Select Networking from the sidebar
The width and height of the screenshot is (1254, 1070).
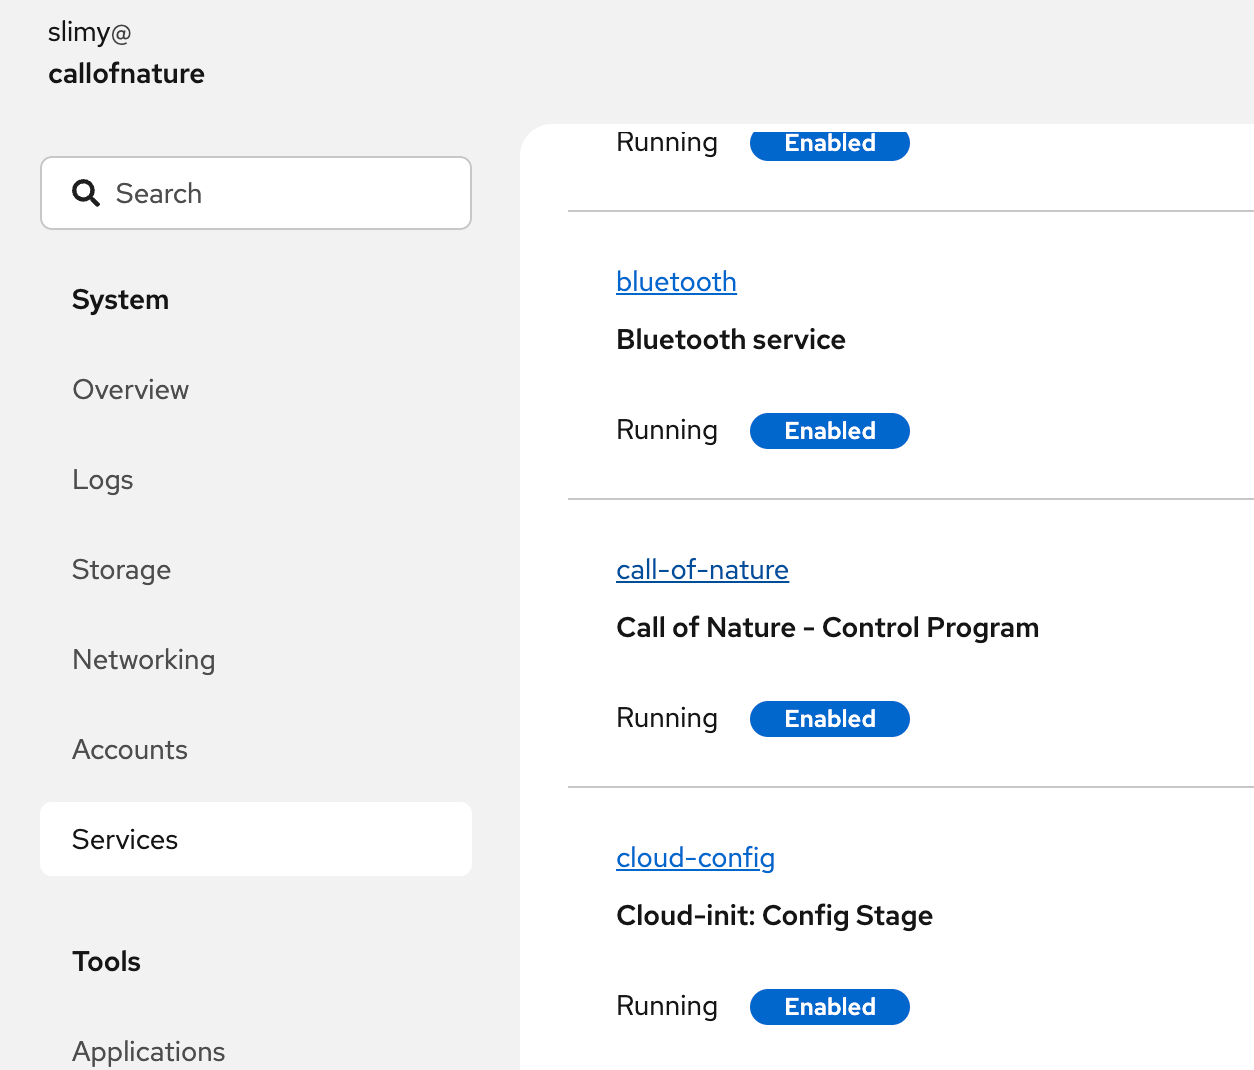tap(143, 660)
